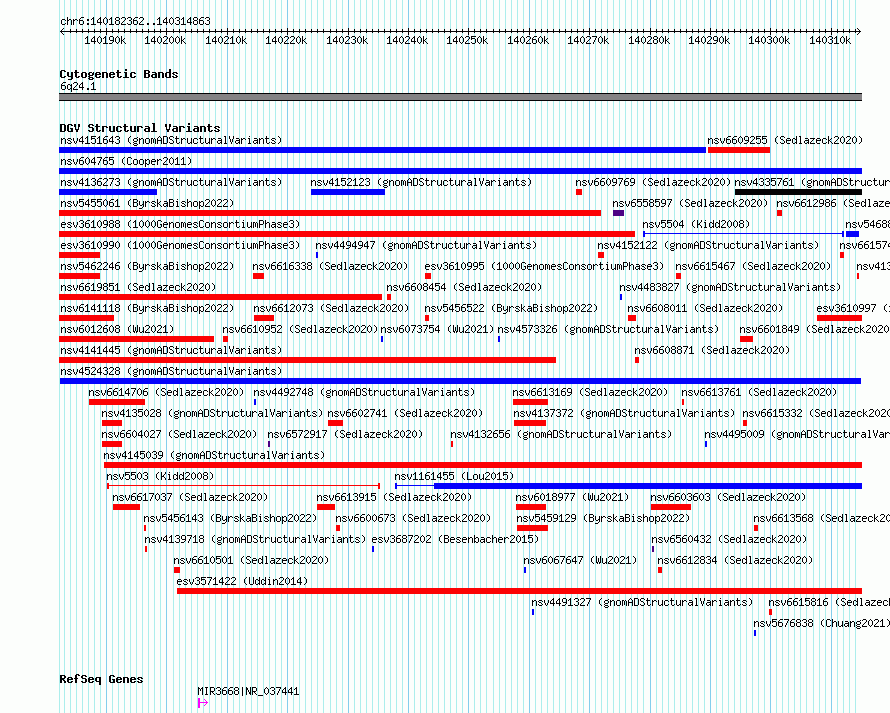Click the nsv4145039 gnomAD red bar
This screenshot has width=890, height=713.
[x=483, y=465]
